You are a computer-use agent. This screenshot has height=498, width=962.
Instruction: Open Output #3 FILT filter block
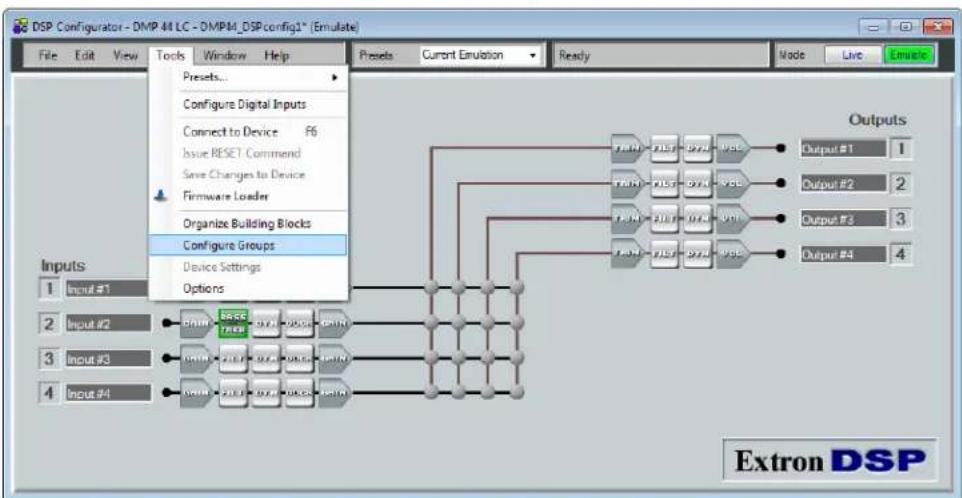tap(664, 218)
